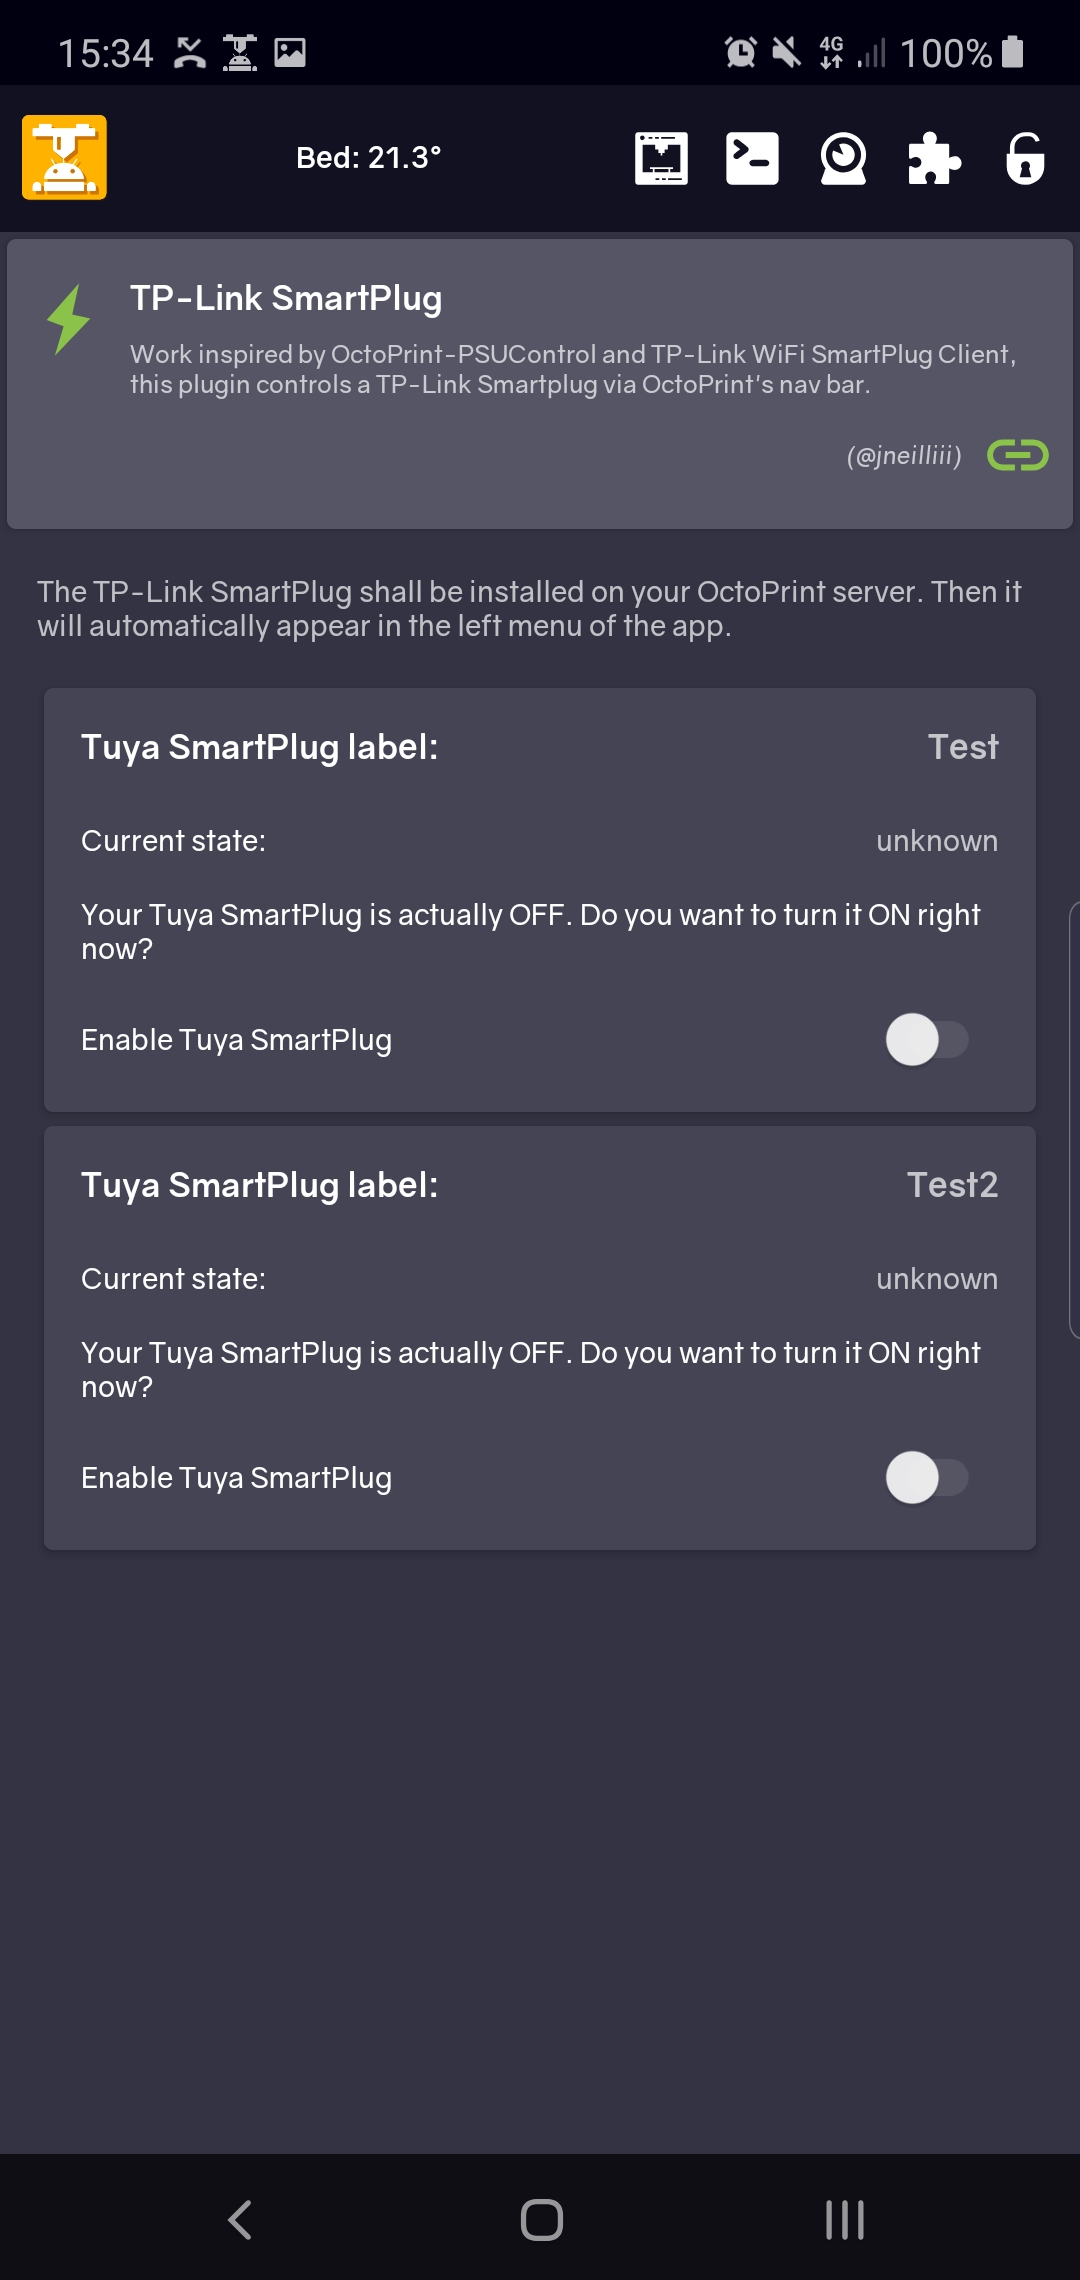Tap the alarm icon in status bar
Screen dimensions: 1080x2280
point(740,52)
